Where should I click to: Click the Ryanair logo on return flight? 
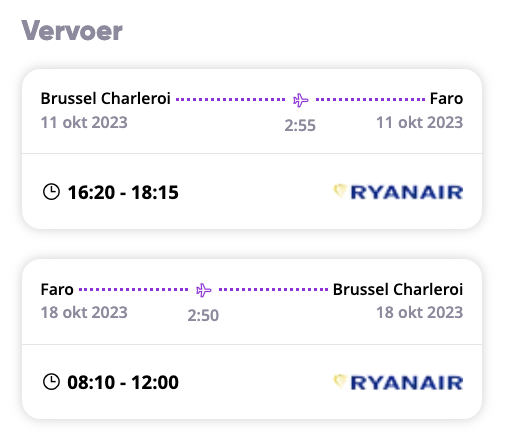point(398,382)
